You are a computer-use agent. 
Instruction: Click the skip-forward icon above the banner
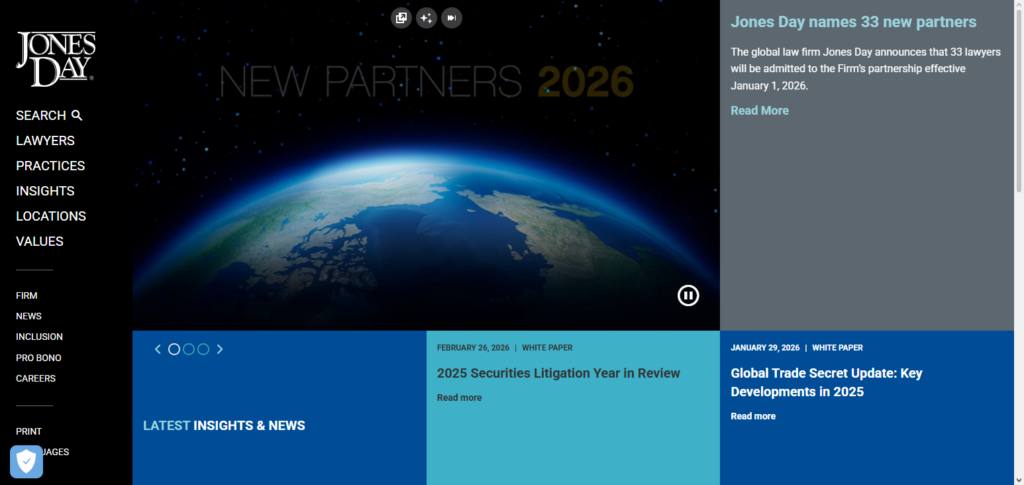pos(451,18)
